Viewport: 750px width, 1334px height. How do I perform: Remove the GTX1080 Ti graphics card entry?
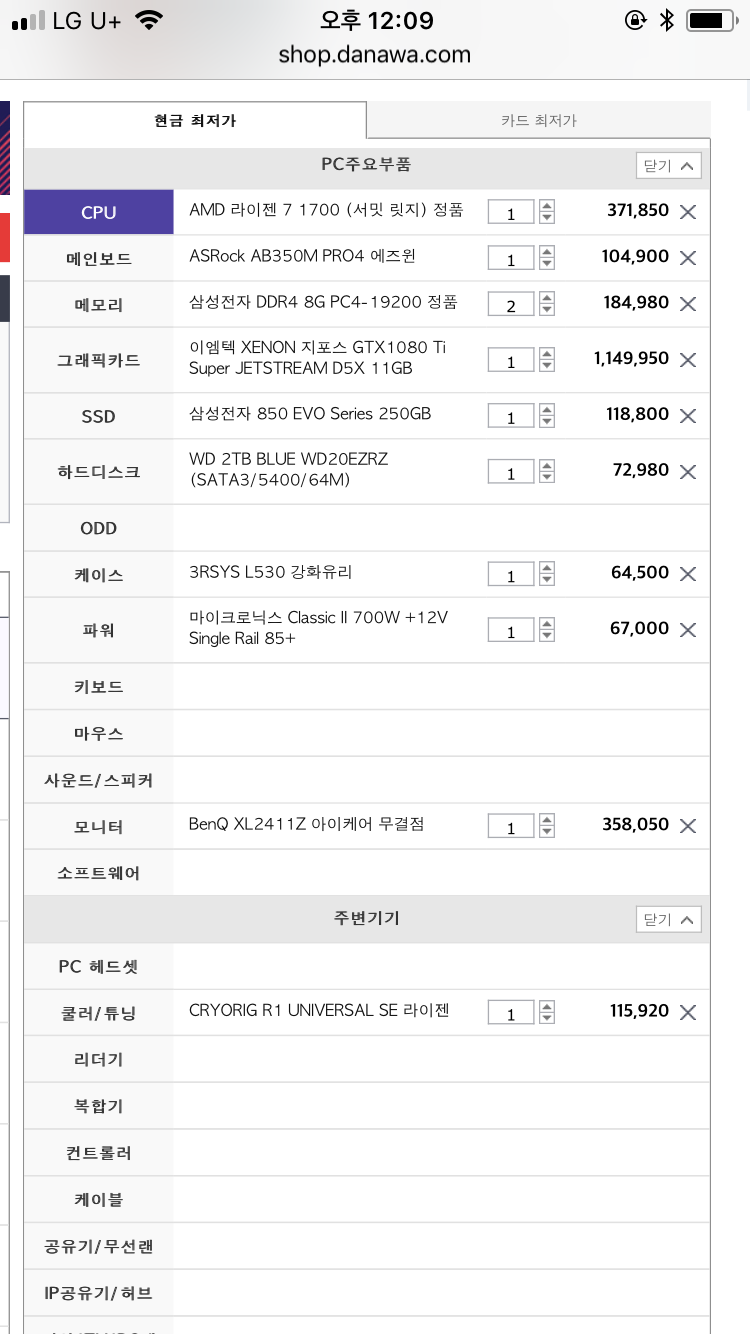click(x=688, y=360)
